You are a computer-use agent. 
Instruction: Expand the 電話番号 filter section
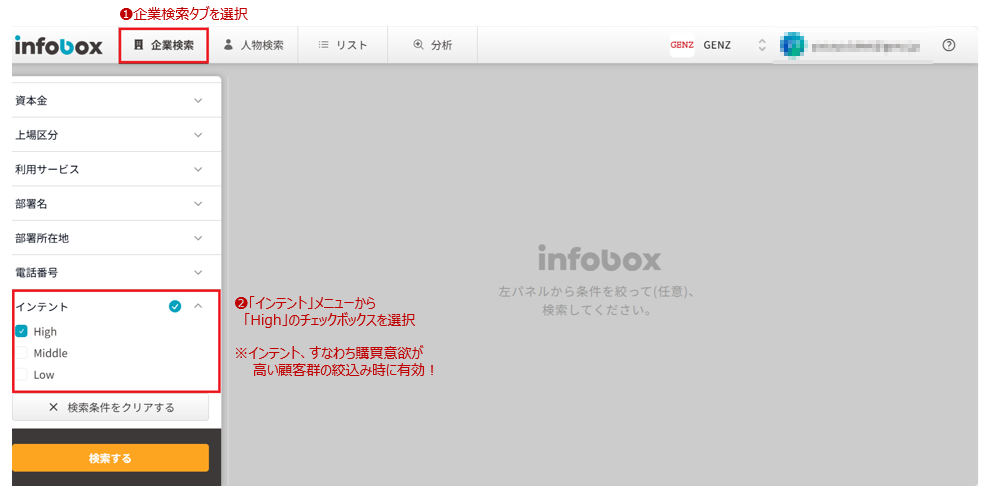coord(117,272)
